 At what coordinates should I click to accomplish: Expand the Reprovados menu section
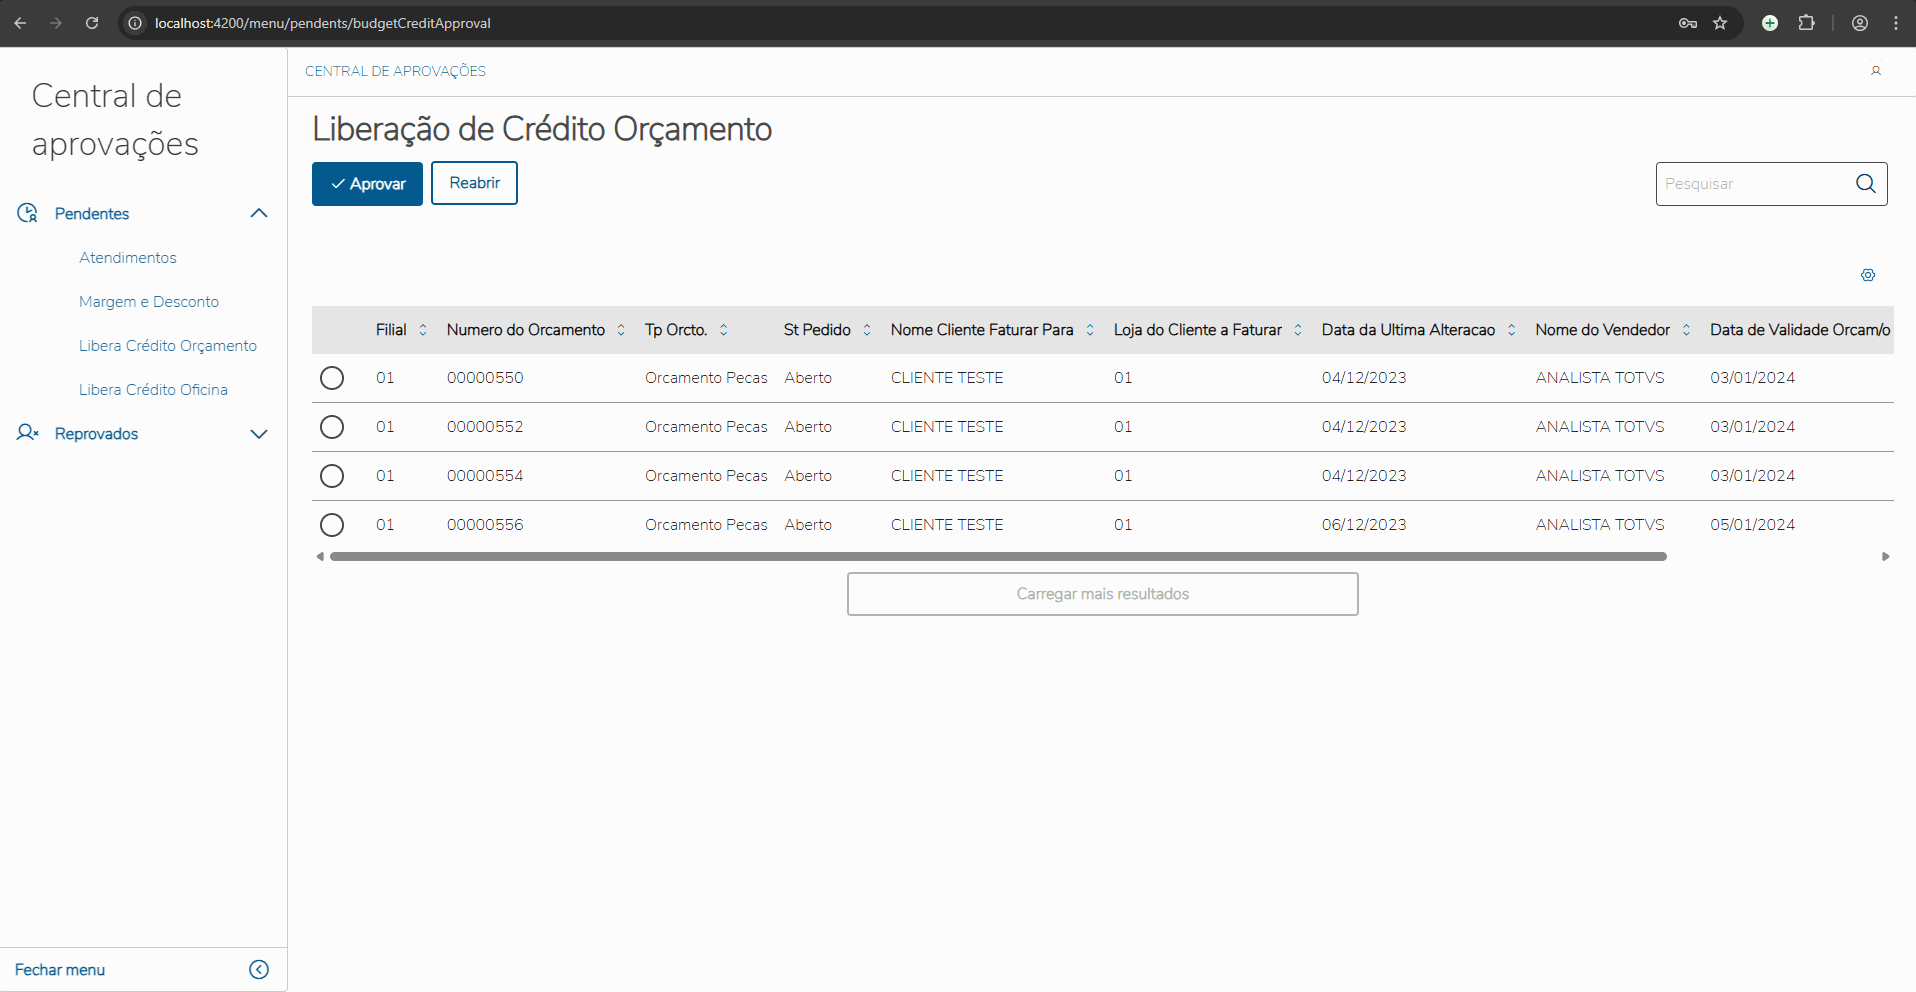point(259,434)
